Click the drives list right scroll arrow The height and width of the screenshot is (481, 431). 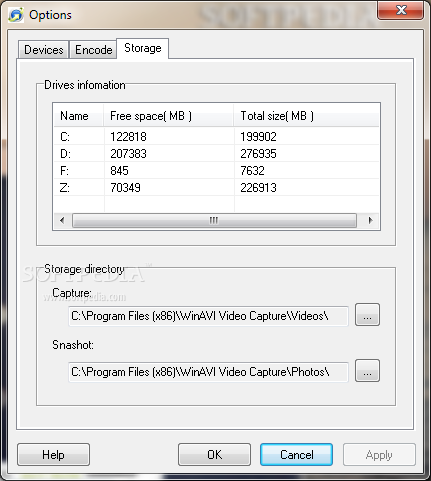(370, 220)
